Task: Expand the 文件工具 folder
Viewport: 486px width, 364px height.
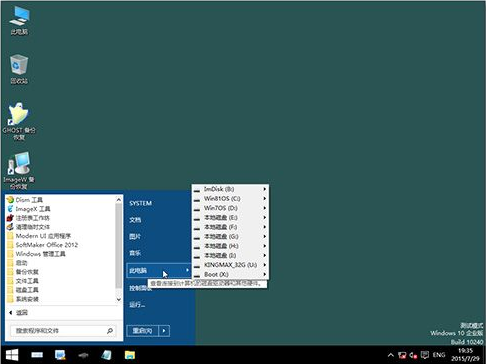Action: pos(23,281)
